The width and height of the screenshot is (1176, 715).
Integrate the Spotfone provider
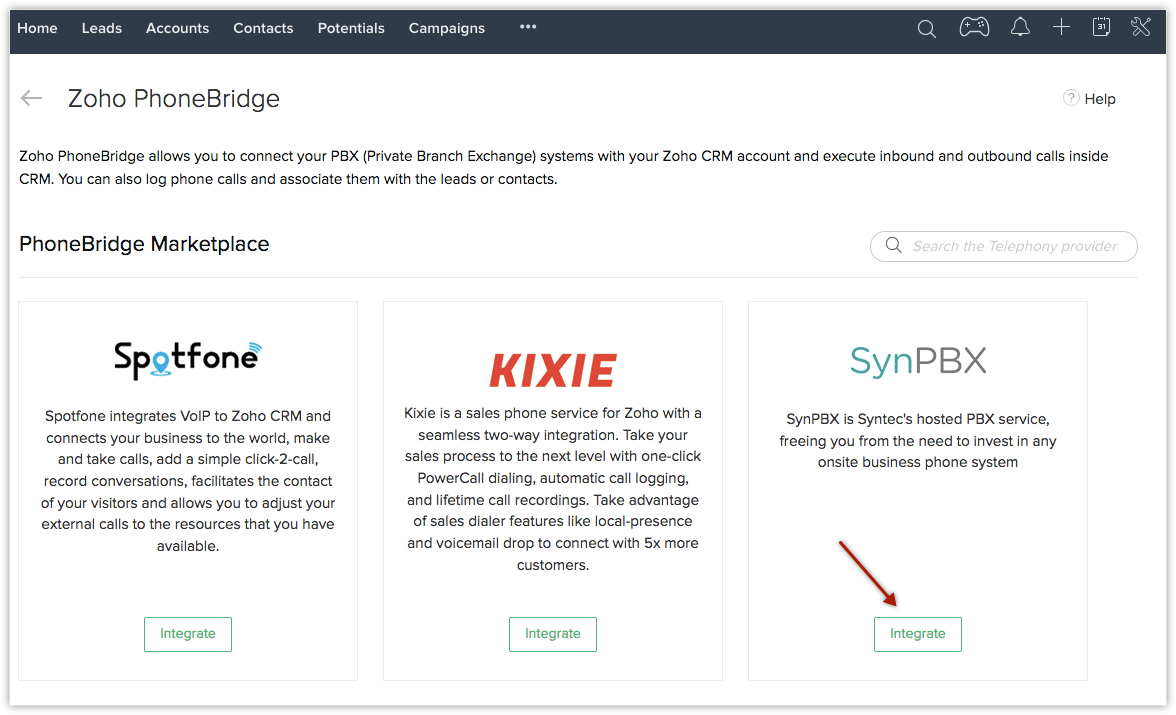click(x=188, y=634)
